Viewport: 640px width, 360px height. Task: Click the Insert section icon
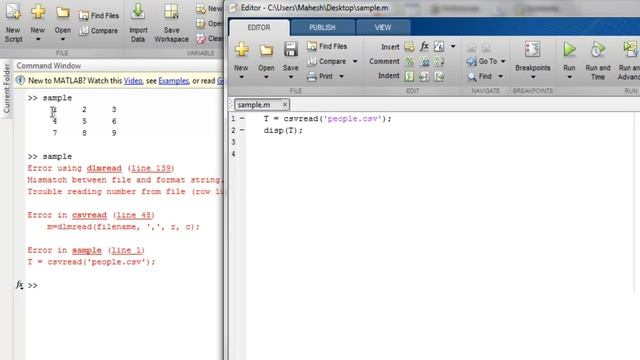tap(409, 47)
